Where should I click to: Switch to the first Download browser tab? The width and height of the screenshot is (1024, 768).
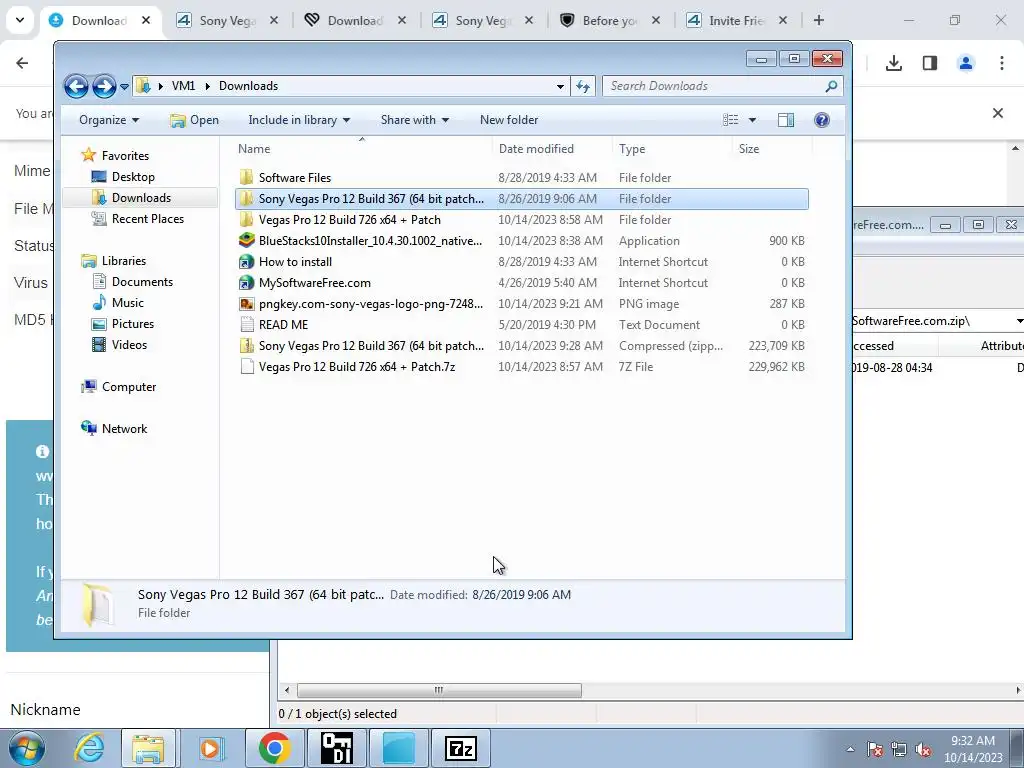pos(99,20)
